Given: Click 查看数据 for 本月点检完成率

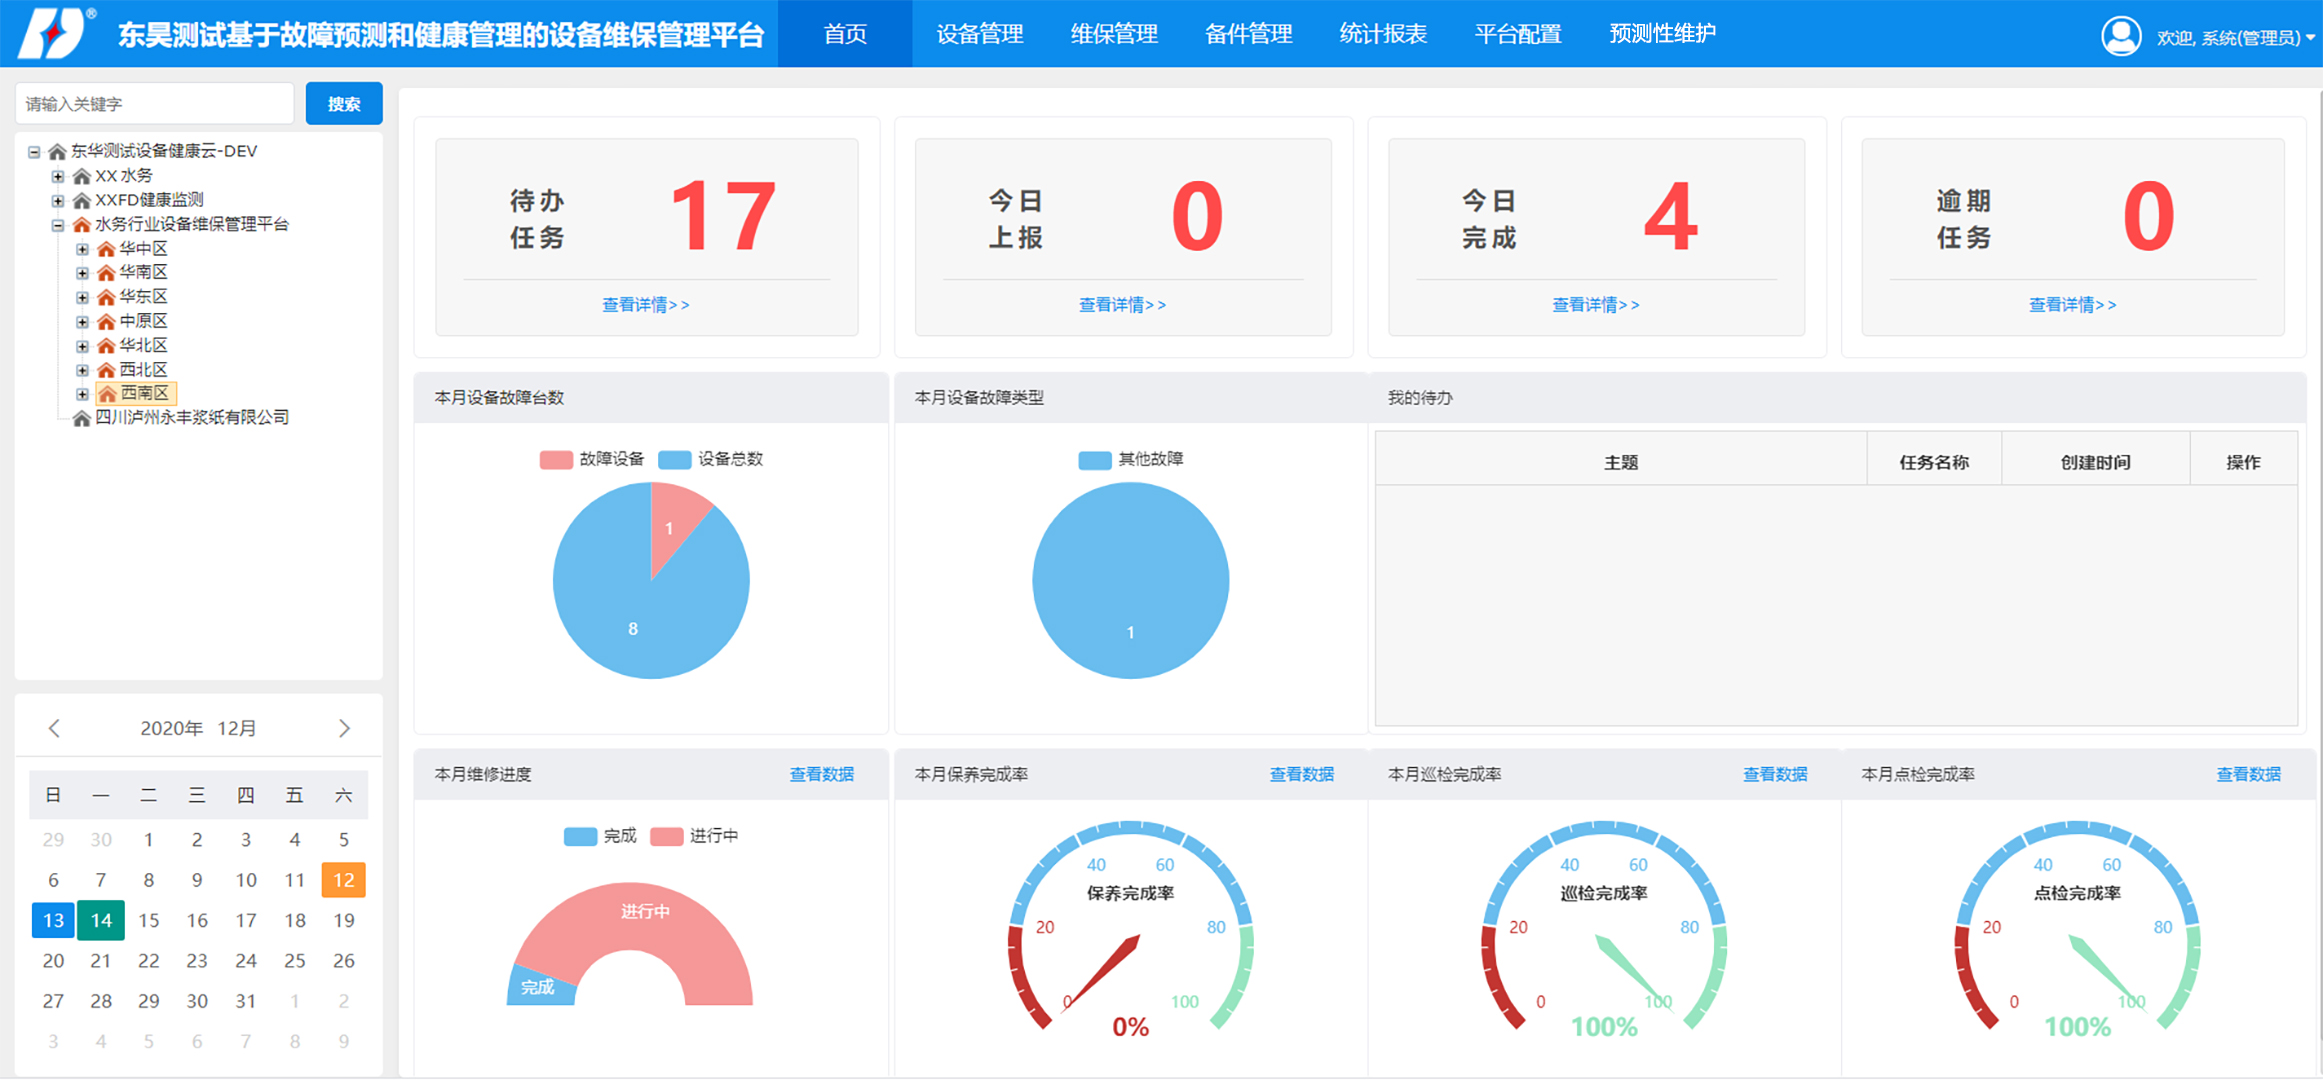Looking at the screenshot, I should click(x=2248, y=774).
